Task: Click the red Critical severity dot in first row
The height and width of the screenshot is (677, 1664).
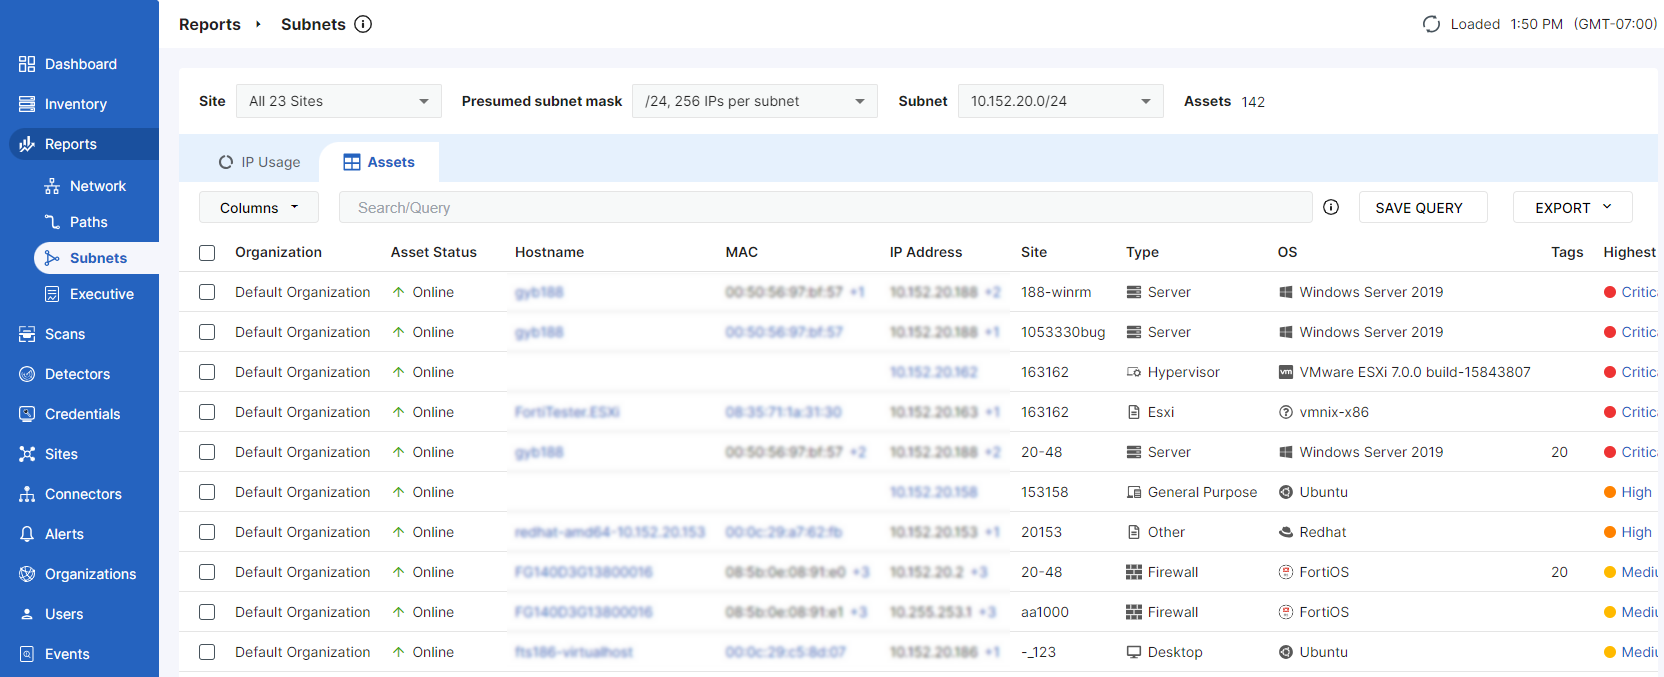Action: tap(1610, 292)
